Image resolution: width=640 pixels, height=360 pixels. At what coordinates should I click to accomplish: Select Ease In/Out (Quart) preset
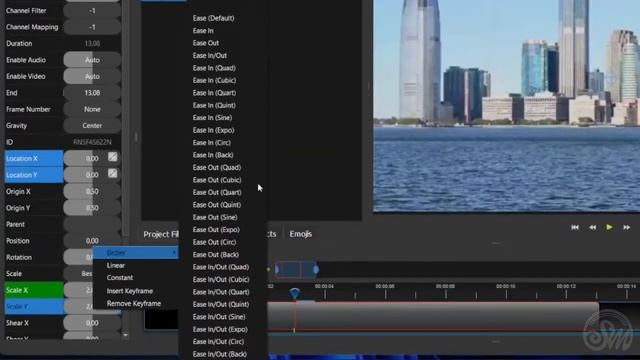pyautogui.click(x=221, y=292)
